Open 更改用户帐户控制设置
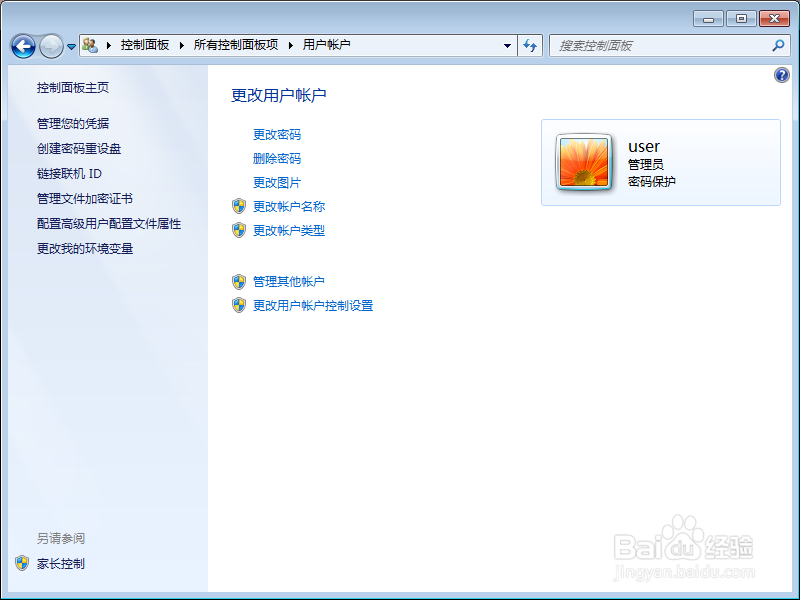Screen dimensions: 800x600 pyautogui.click(x=313, y=306)
